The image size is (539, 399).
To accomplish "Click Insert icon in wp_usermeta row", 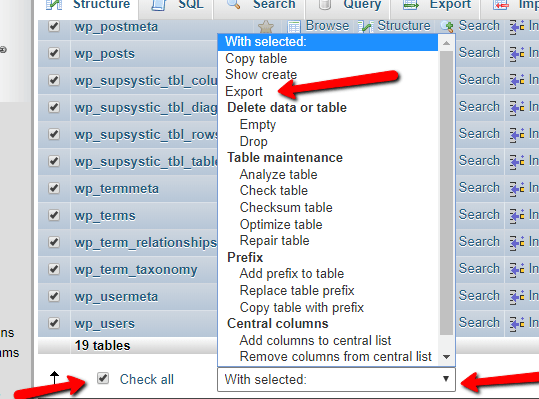I will point(517,297).
